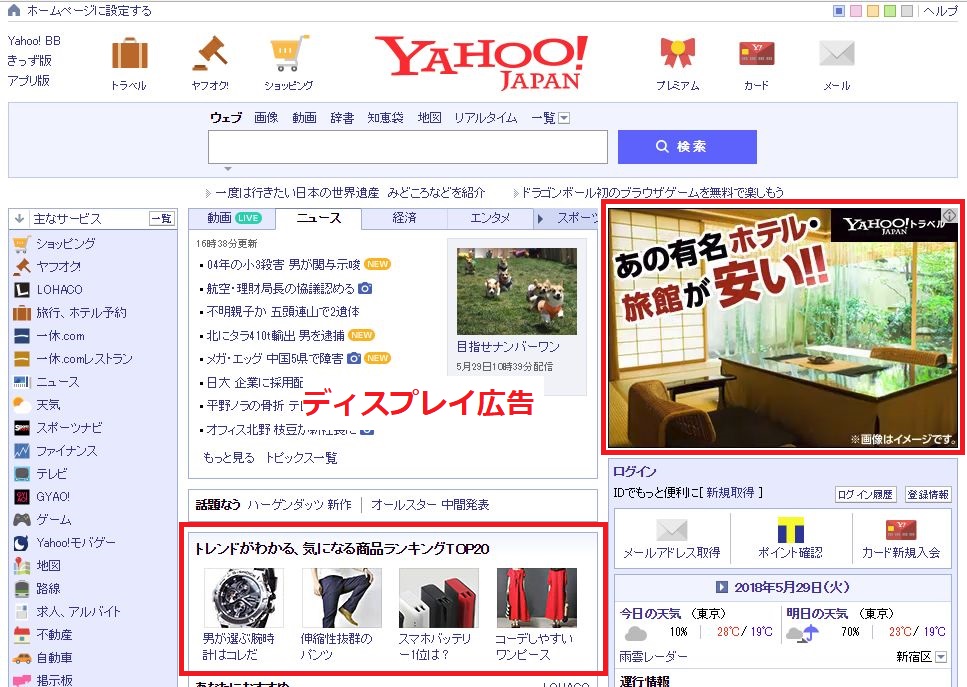Viewport: 967px width, 687px height.
Task: Click the Yahoo! JAPAN logo
Action: (x=481, y=62)
